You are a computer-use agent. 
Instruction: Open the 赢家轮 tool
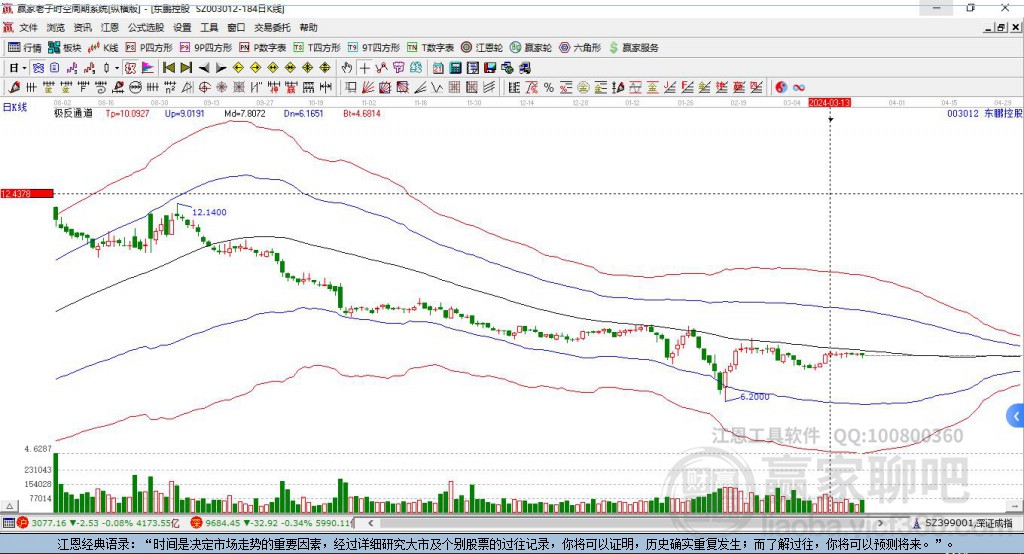click(x=530, y=48)
